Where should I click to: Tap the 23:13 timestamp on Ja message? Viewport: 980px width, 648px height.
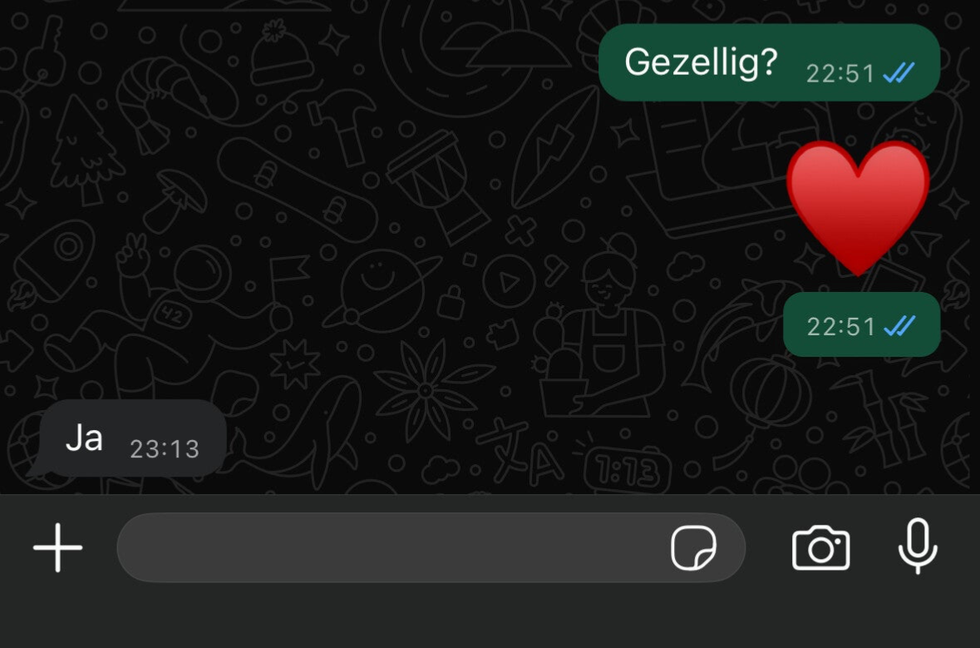tap(164, 449)
